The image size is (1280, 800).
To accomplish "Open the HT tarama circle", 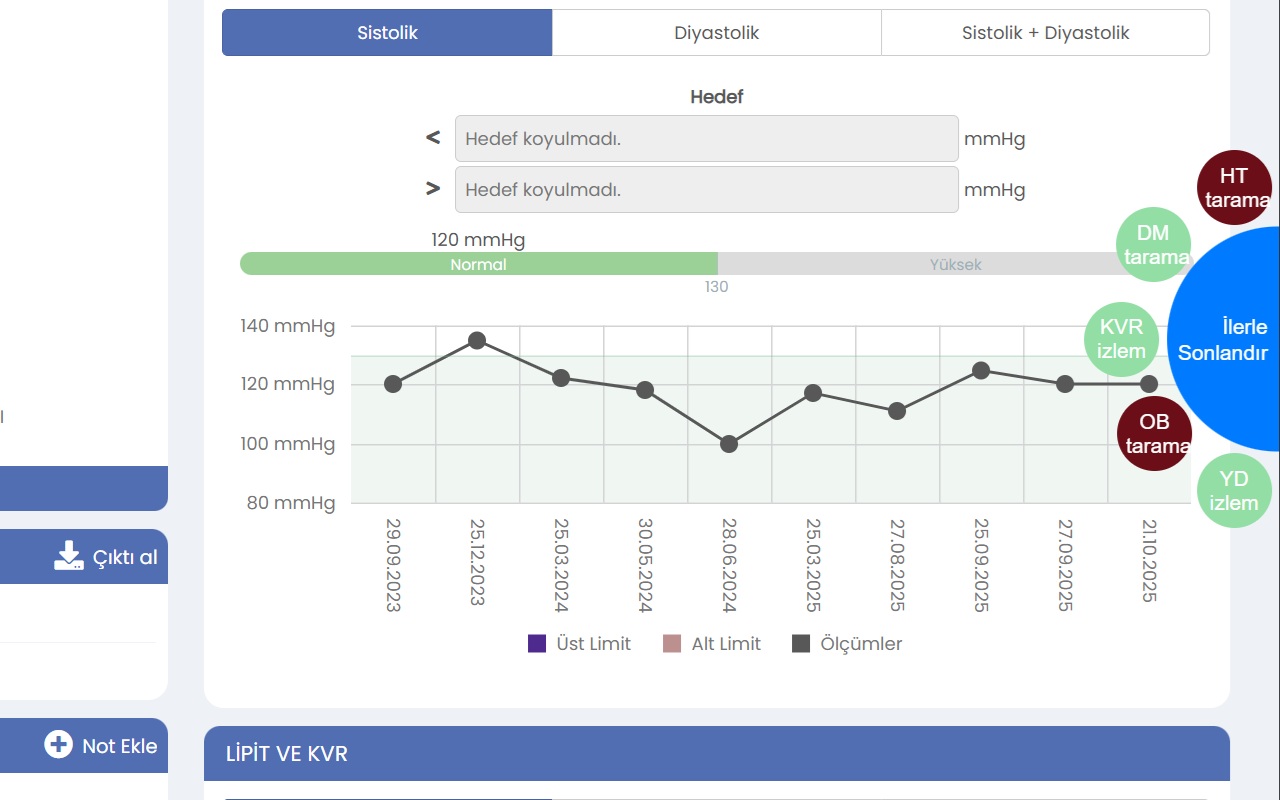I will [x=1234, y=188].
